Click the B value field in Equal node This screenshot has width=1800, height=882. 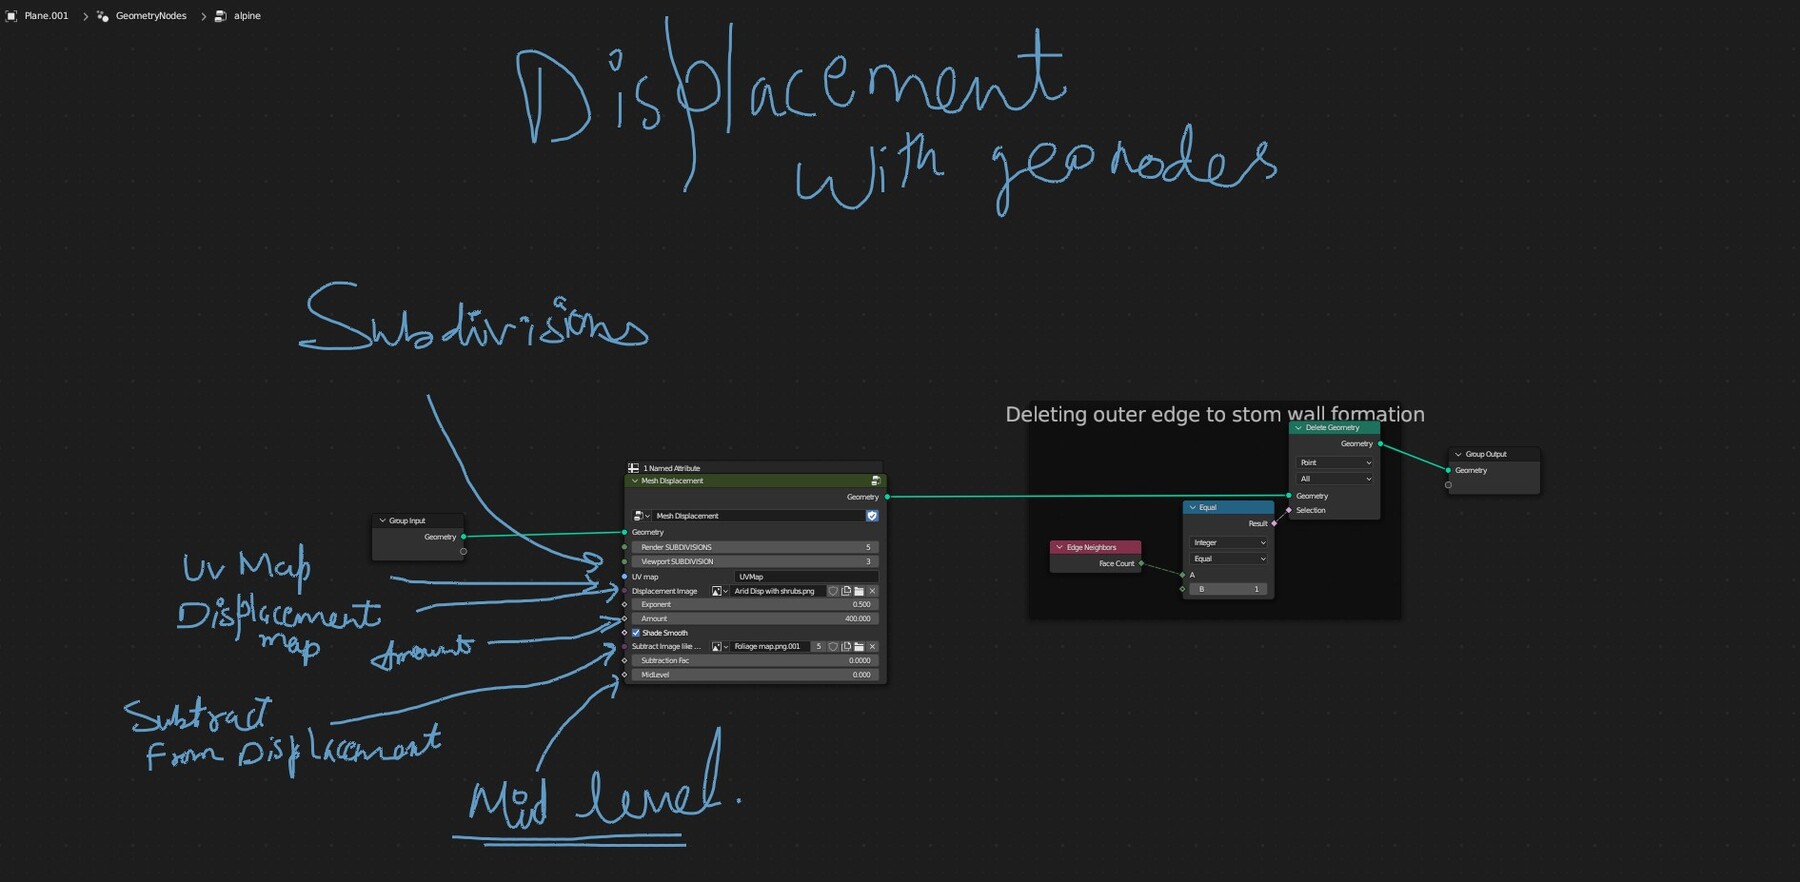[x=1228, y=589]
